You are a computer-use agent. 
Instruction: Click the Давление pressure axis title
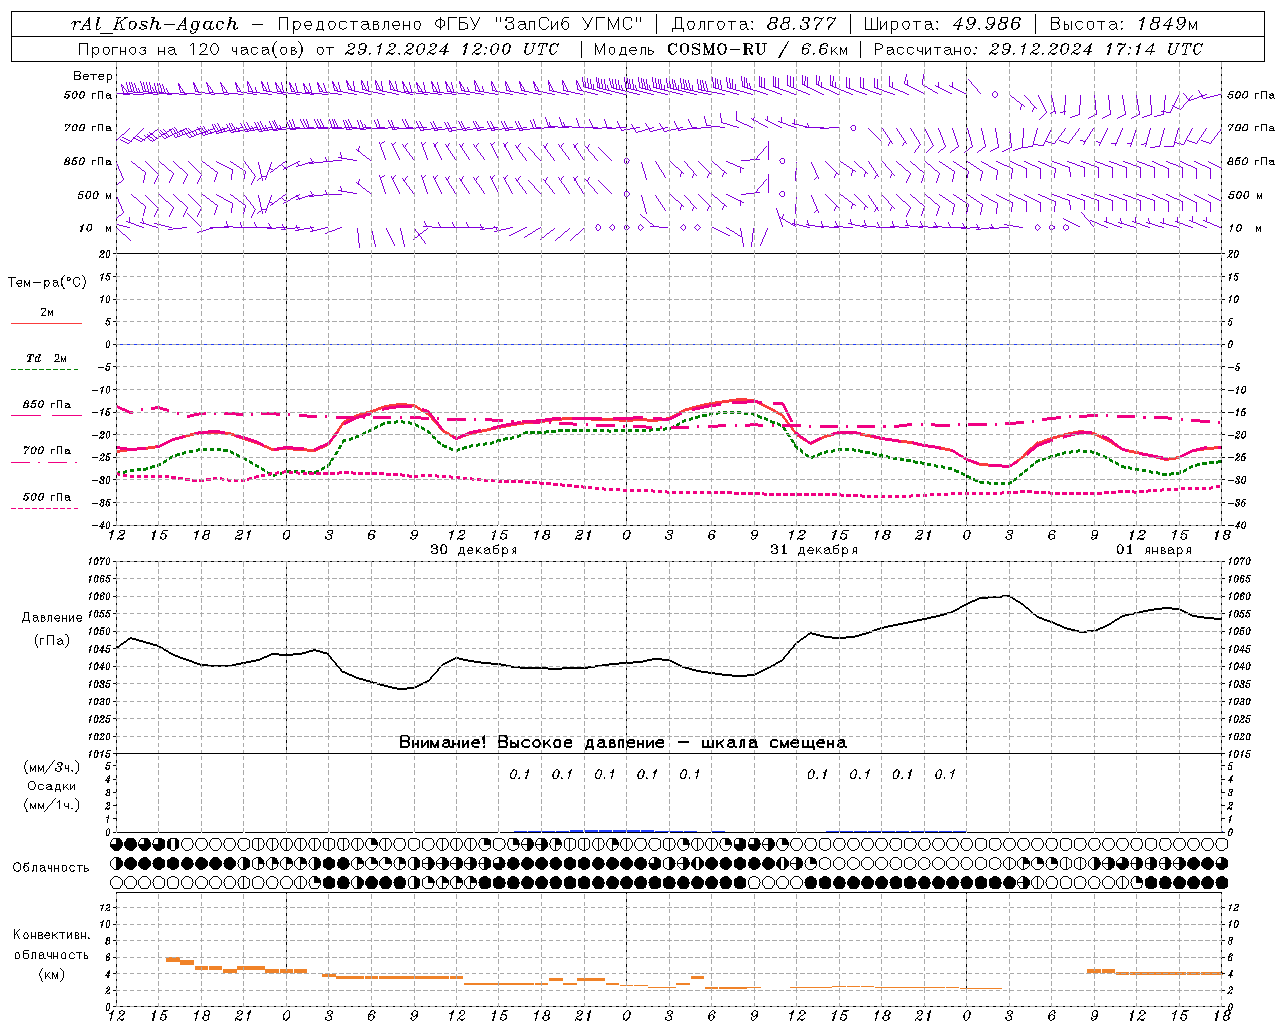pyautogui.click(x=50, y=618)
